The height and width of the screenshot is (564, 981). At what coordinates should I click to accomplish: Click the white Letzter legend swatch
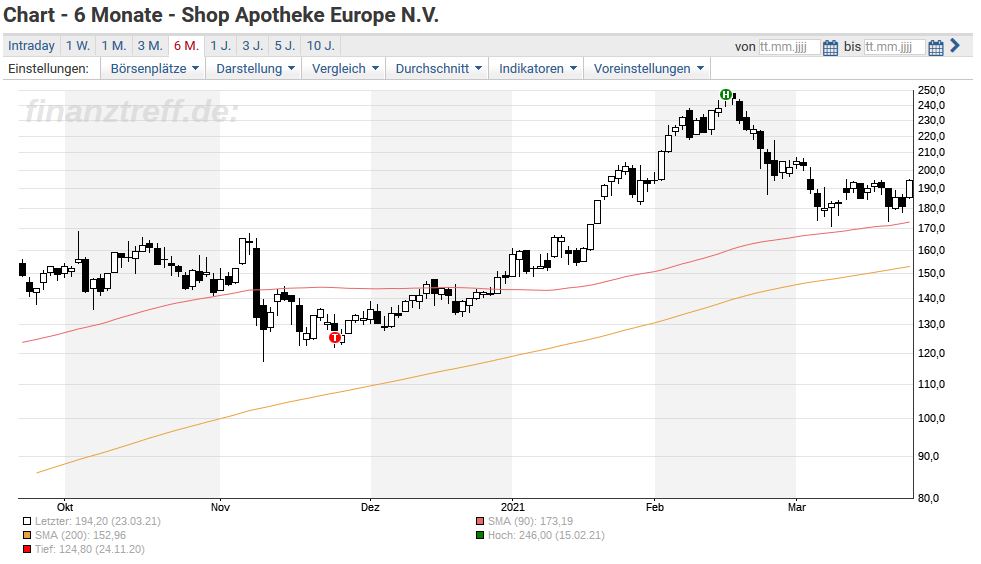tap(27, 521)
